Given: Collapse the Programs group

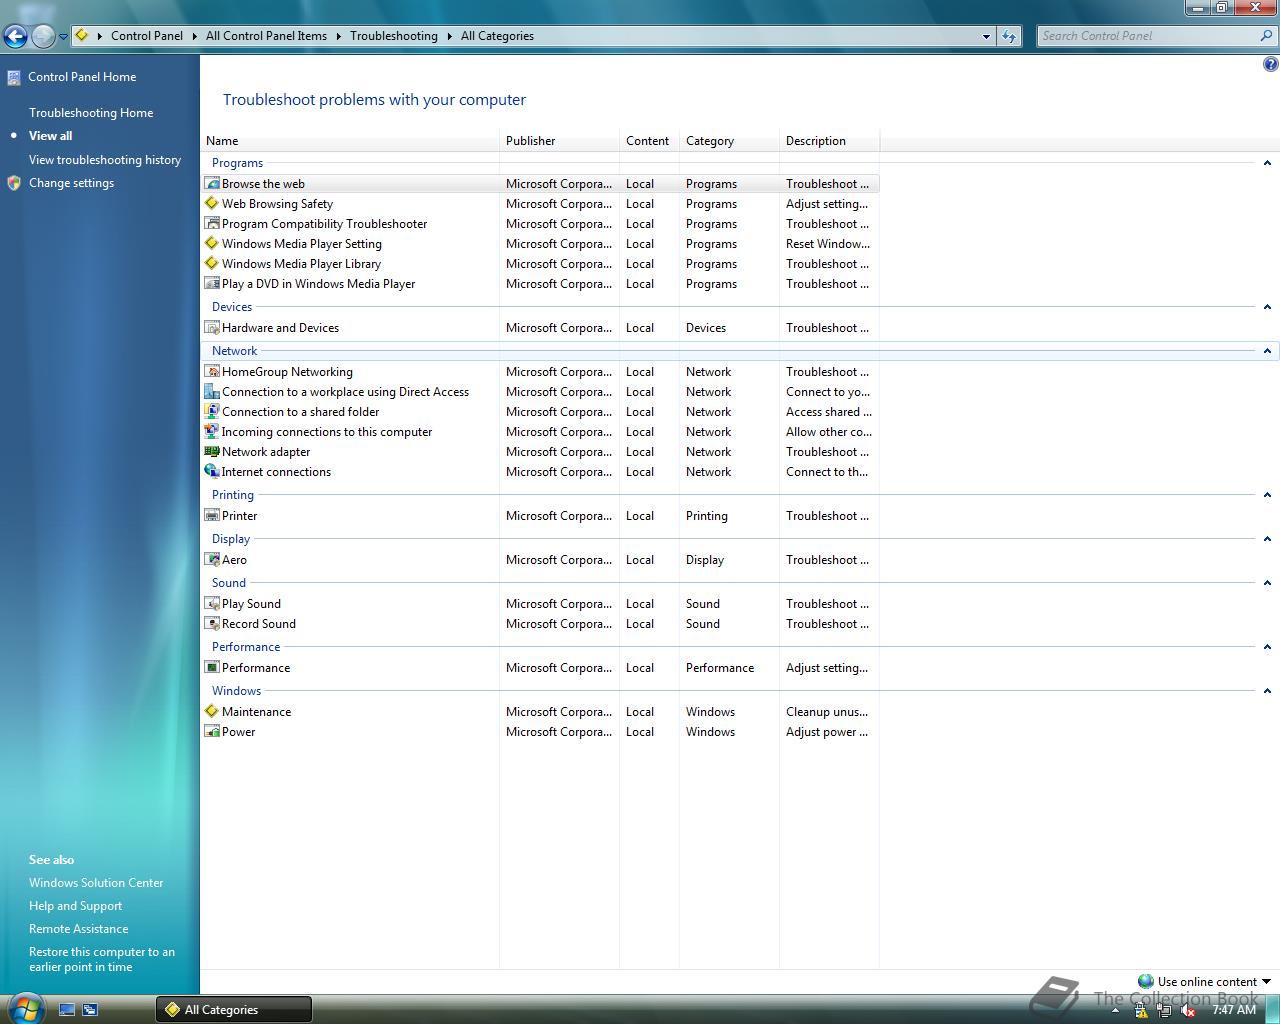Looking at the screenshot, I should (x=1267, y=163).
